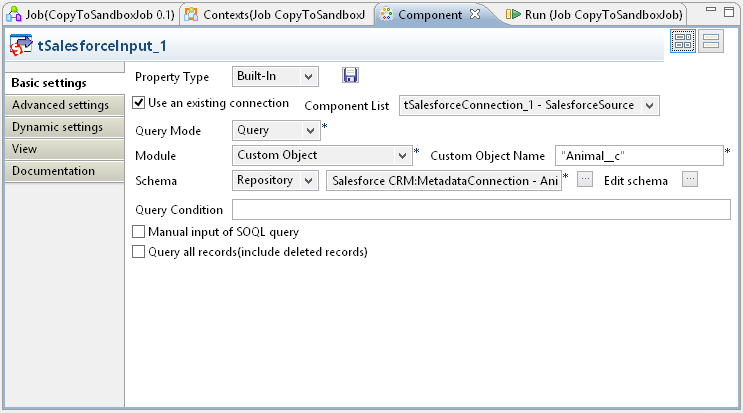
Task: Click the Query Condition text field
Action: coord(481,209)
